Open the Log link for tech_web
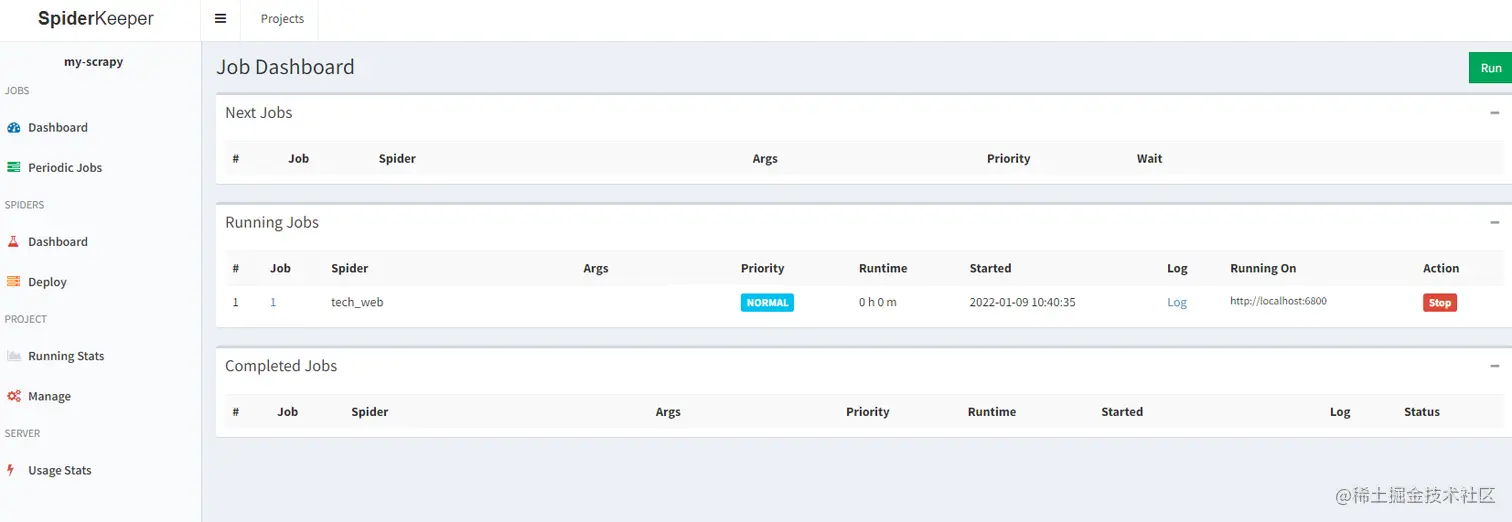 coord(1177,302)
